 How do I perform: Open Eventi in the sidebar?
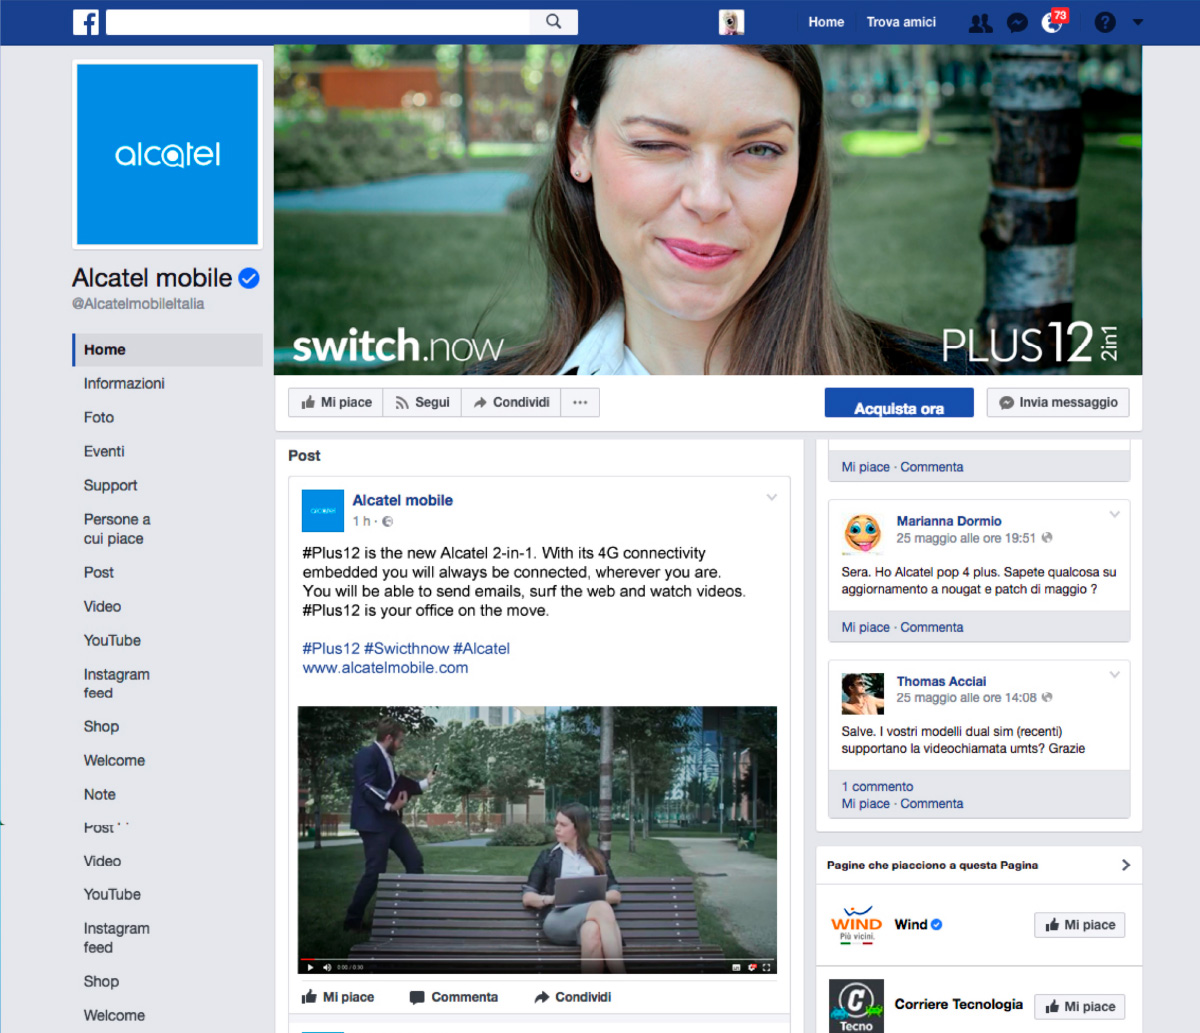(104, 452)
